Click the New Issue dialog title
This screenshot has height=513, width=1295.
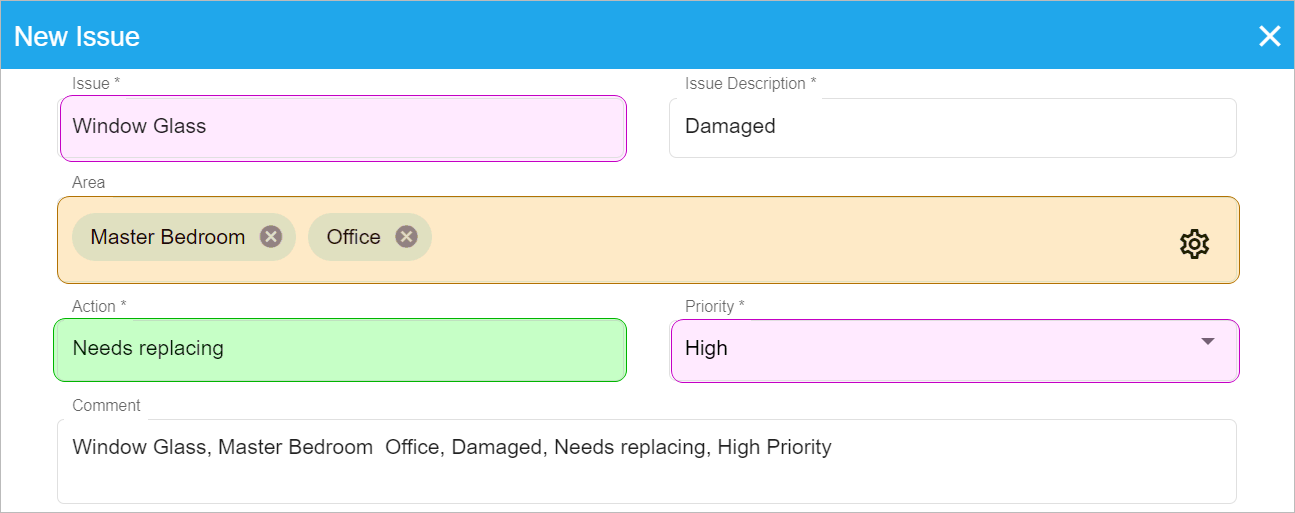point(77,37)
